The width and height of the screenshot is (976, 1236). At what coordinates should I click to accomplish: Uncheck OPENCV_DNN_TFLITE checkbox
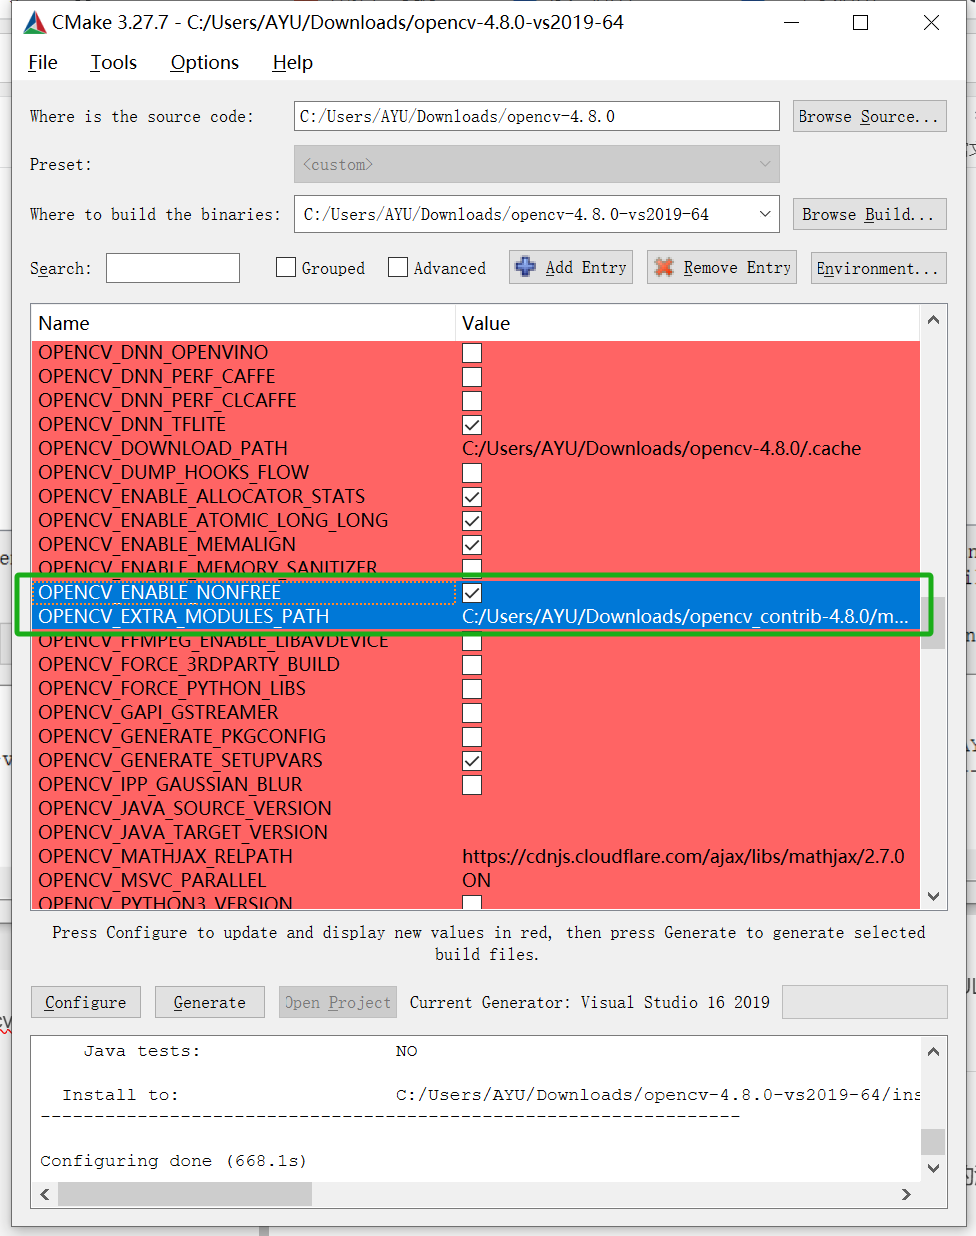(472, 424)
